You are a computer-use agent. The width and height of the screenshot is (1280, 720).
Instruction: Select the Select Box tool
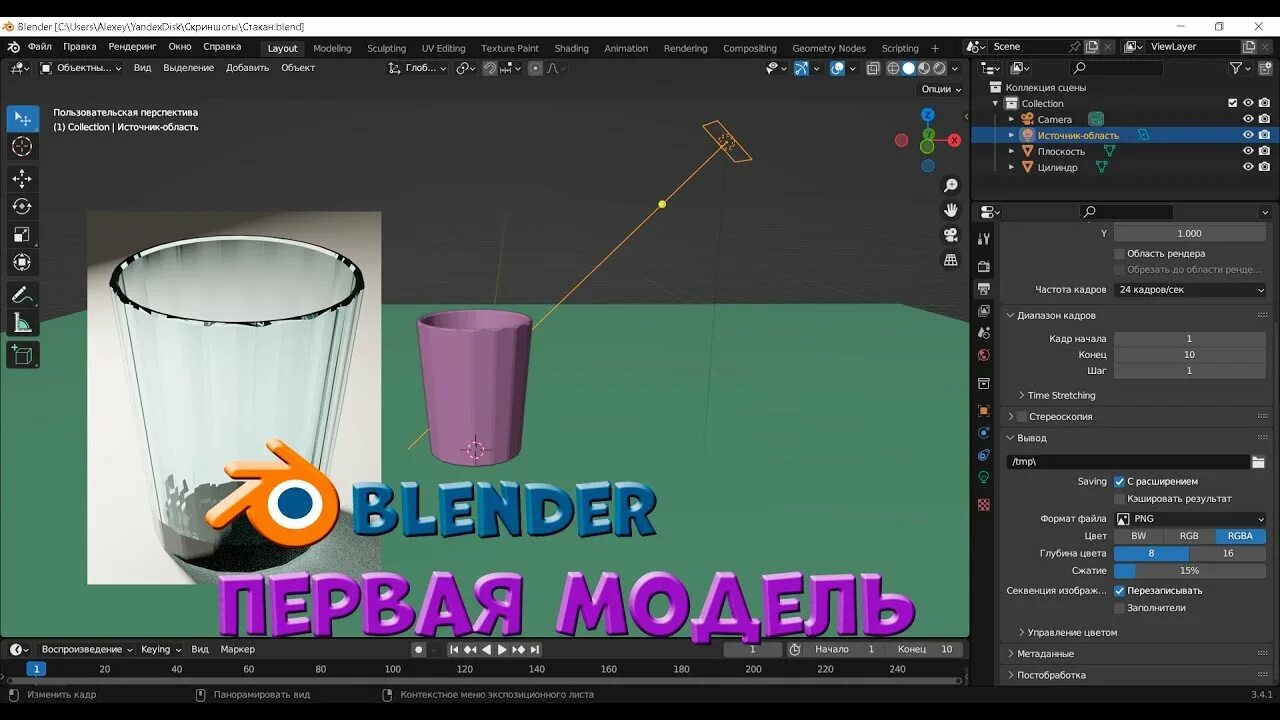[22, 119]
